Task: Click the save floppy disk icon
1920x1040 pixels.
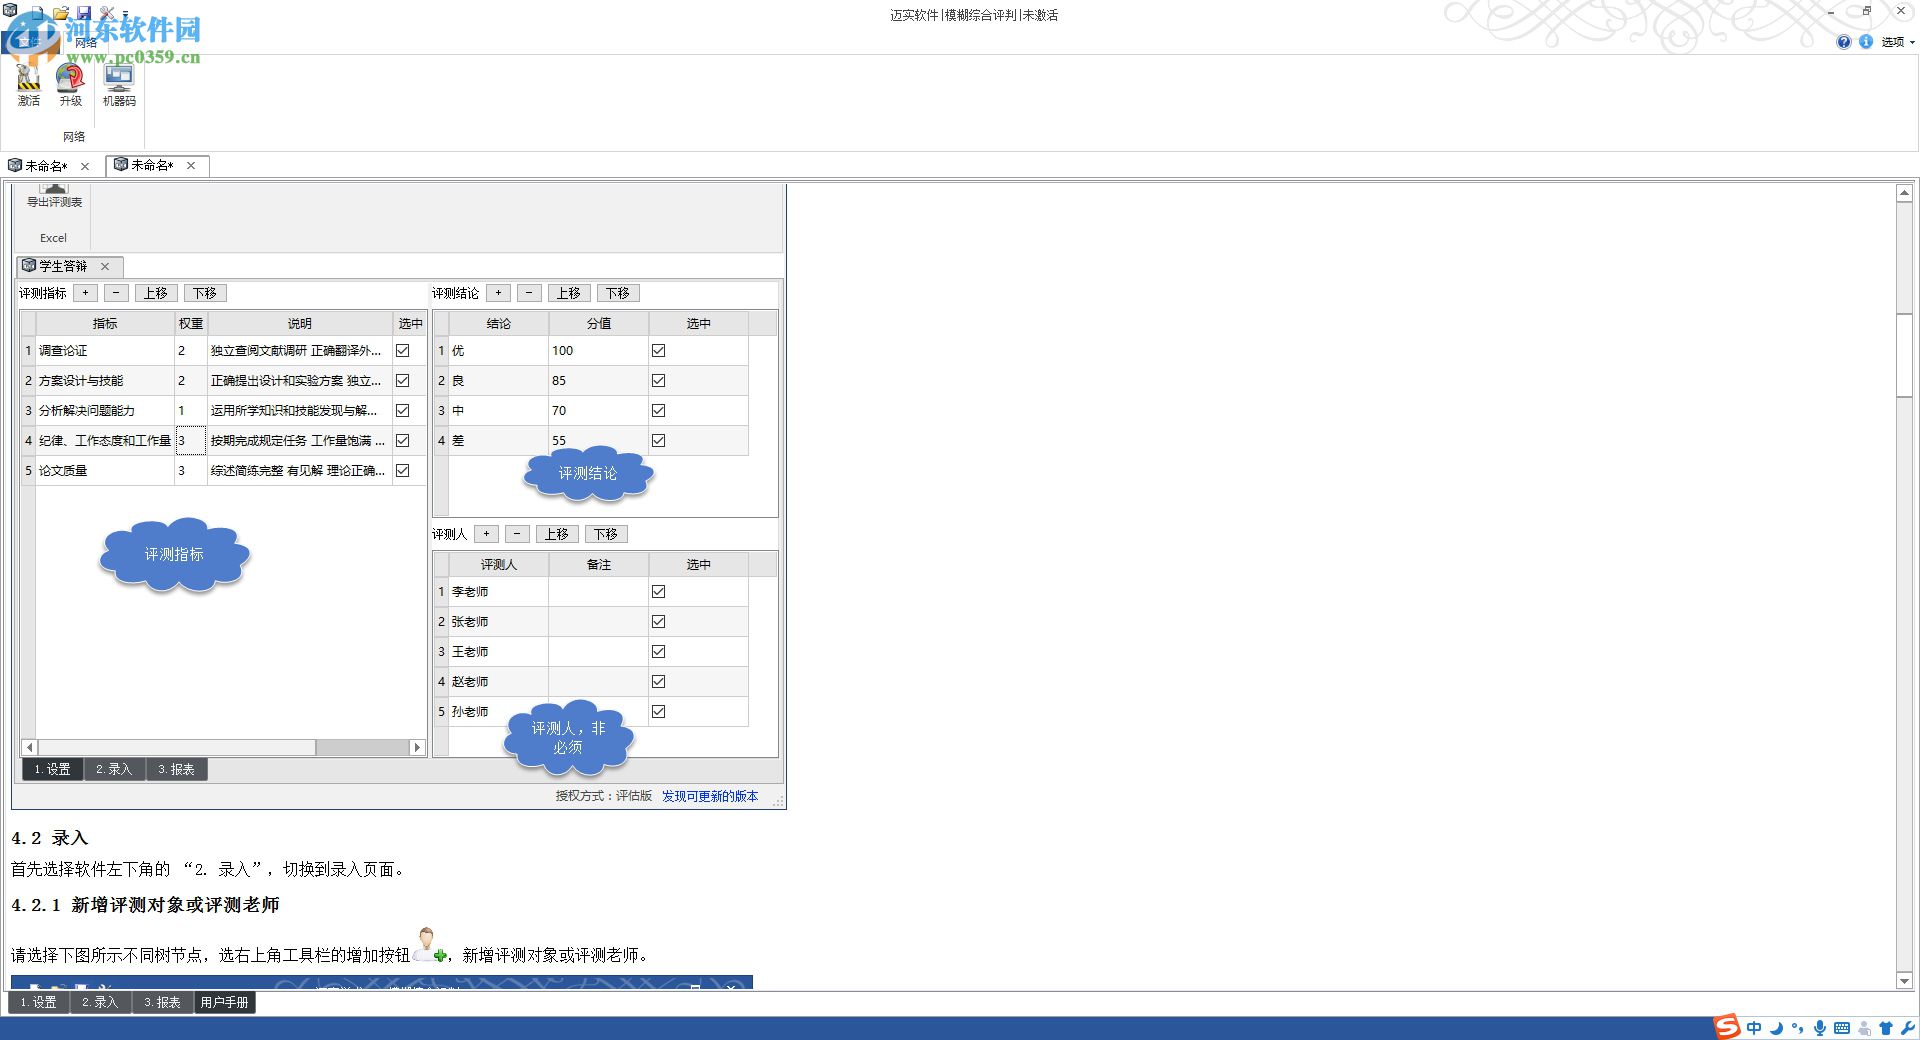Action: pos(84,13)
